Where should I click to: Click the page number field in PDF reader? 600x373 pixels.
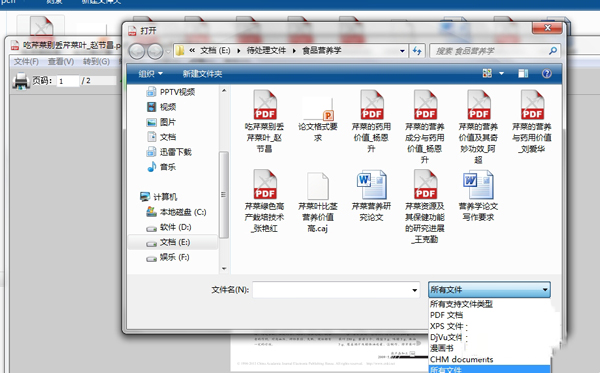pyautogui.click(x=68, y=81)
